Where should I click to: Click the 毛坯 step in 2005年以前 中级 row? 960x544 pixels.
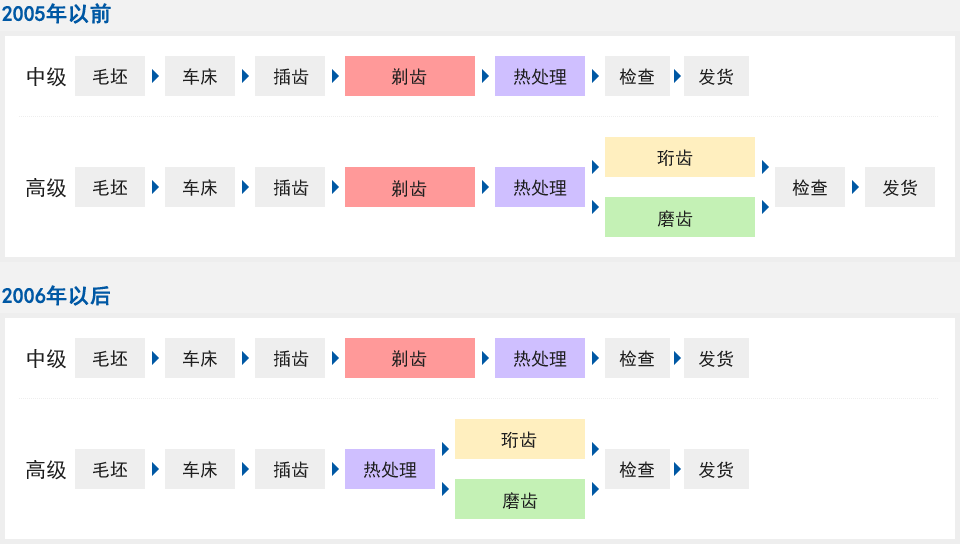click(x=110, y=76)
